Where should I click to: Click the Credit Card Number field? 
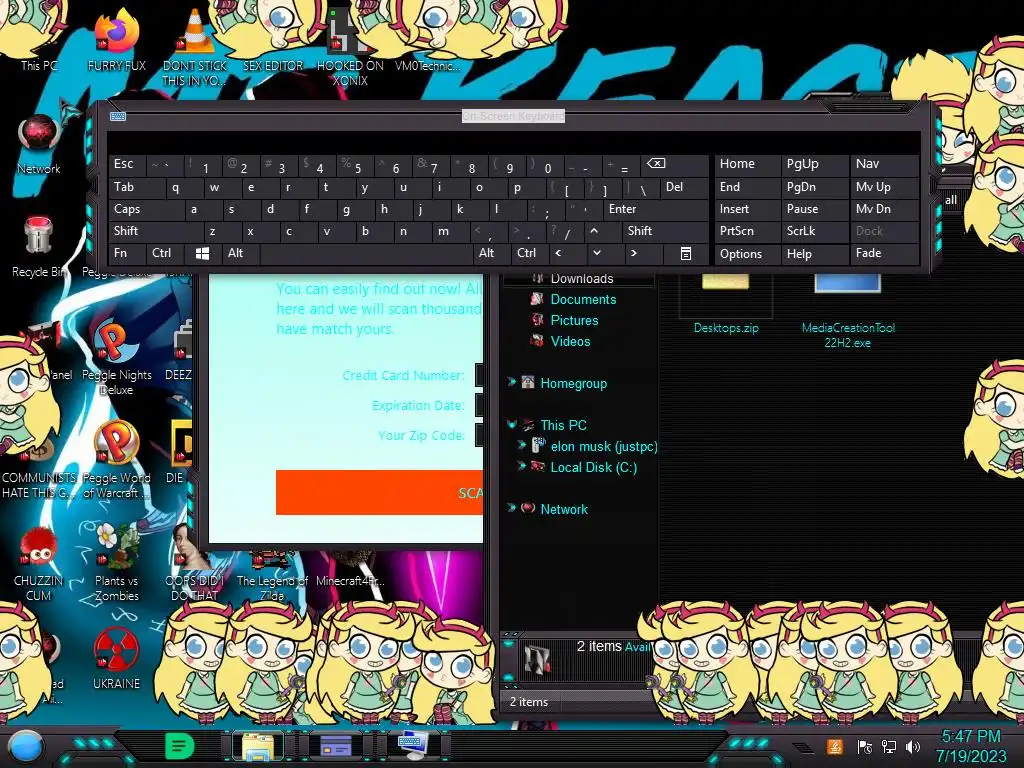click(479, 375)
